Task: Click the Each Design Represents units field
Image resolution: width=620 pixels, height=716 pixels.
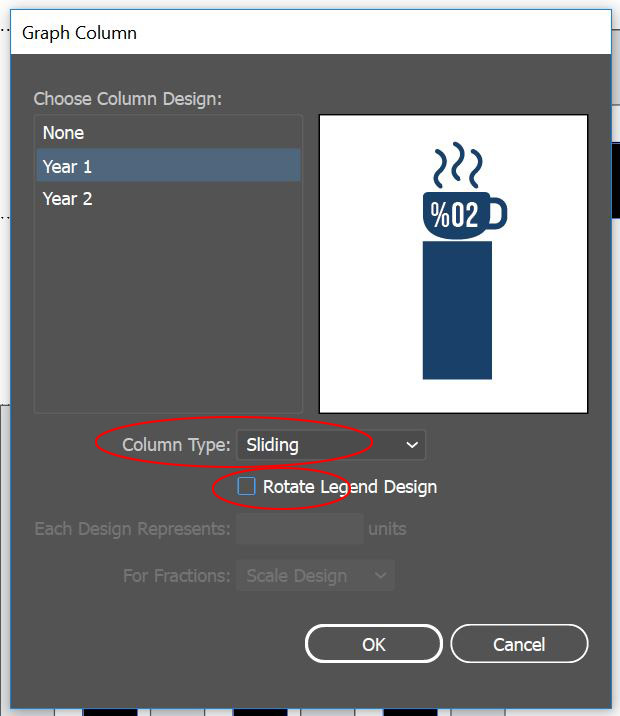Action: click(299, 528)
